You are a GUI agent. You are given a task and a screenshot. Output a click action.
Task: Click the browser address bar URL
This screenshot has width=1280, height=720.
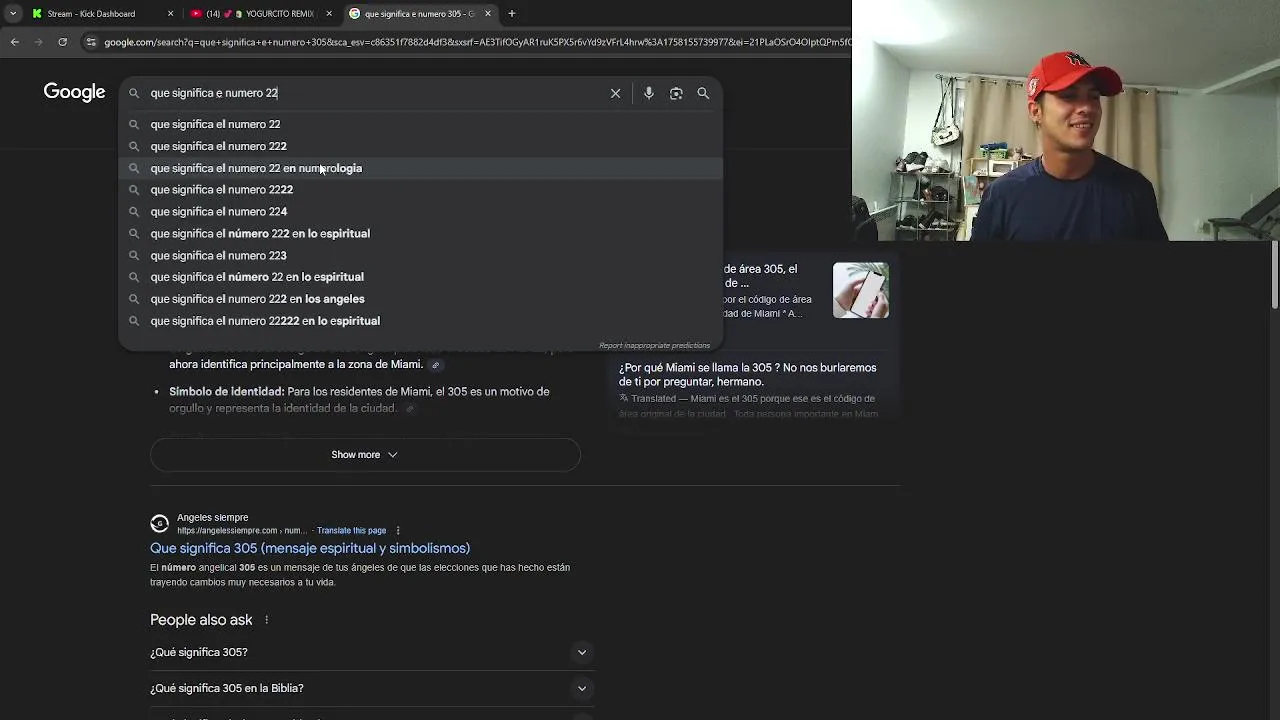click(475, 42)
